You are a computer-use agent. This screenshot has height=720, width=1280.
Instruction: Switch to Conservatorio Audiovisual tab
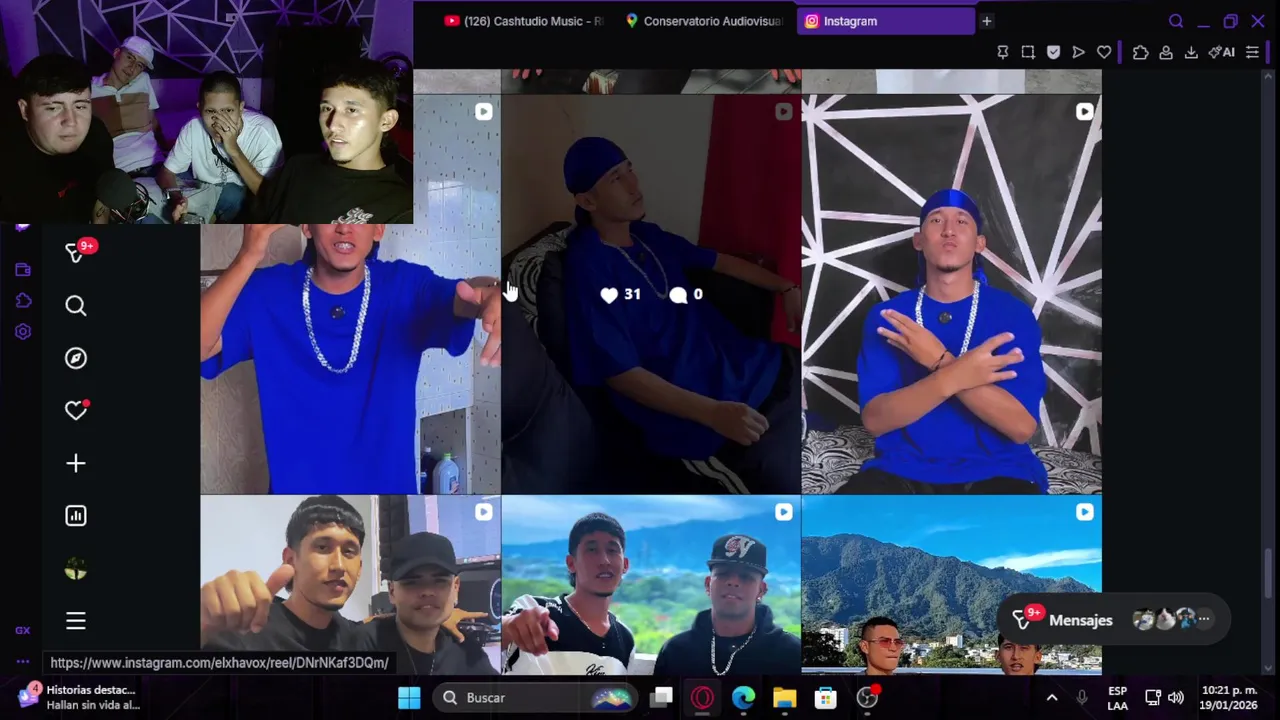click(703, 21)
